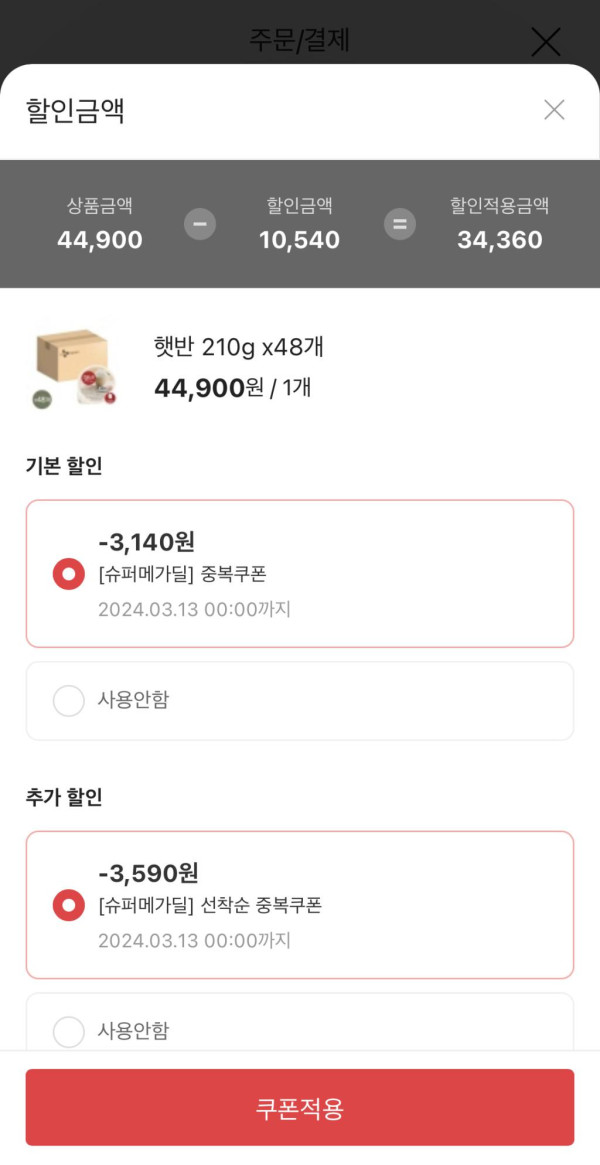The height and width of the screenshot is (1165, 600).
Task: Tap the 할인적용금액 34,360 total
Action: [500, 240]
